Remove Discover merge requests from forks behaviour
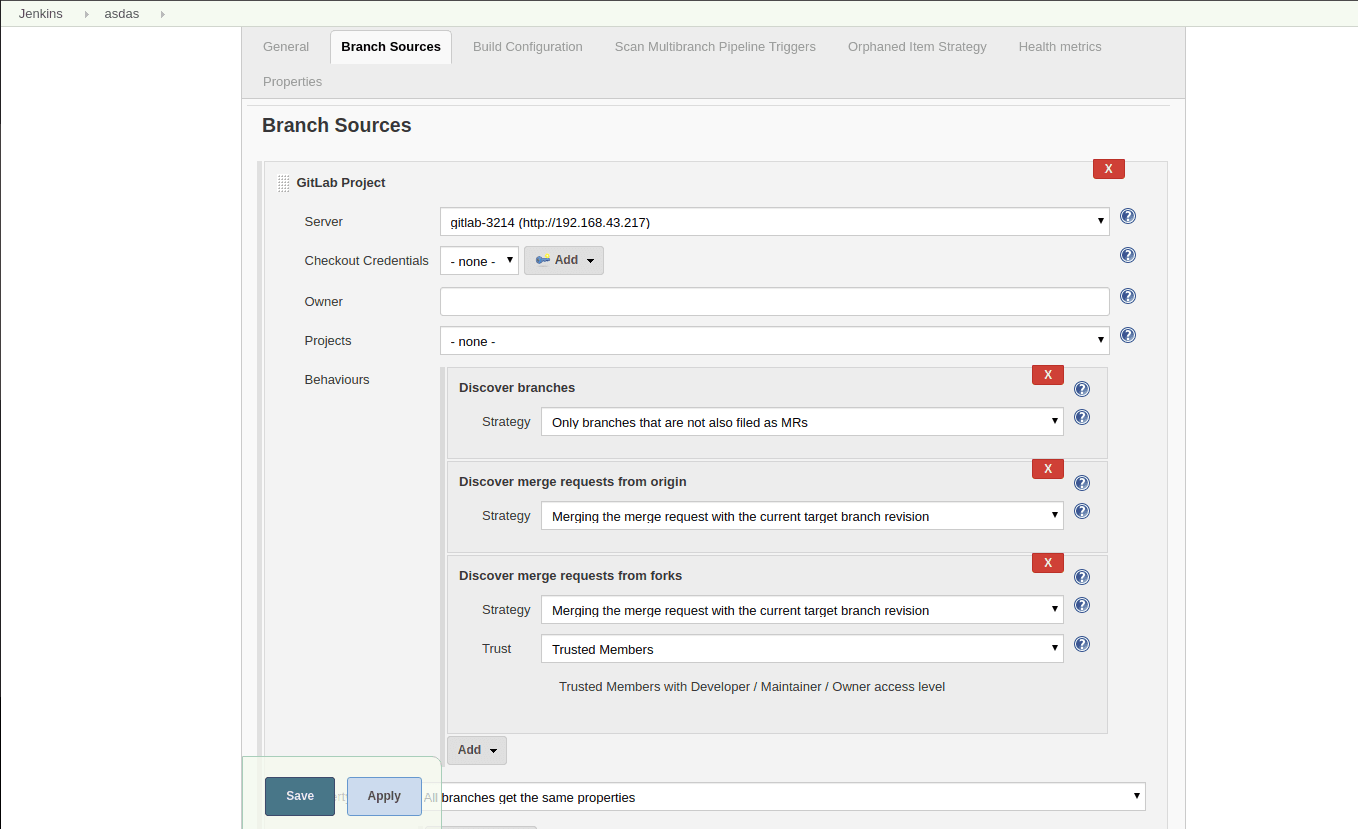Viewport: 1358px width, 829px height. (x=1047, y=562)
